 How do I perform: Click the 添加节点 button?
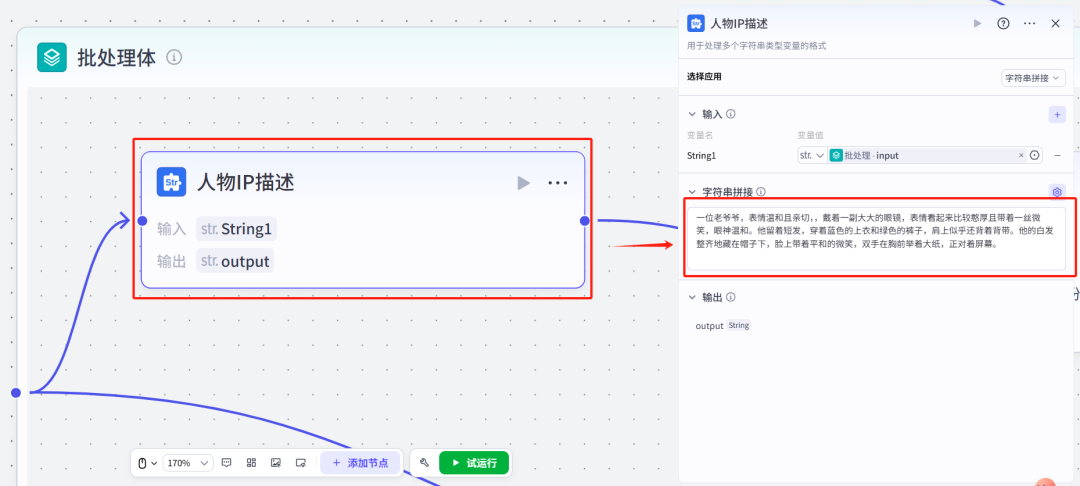360,463
